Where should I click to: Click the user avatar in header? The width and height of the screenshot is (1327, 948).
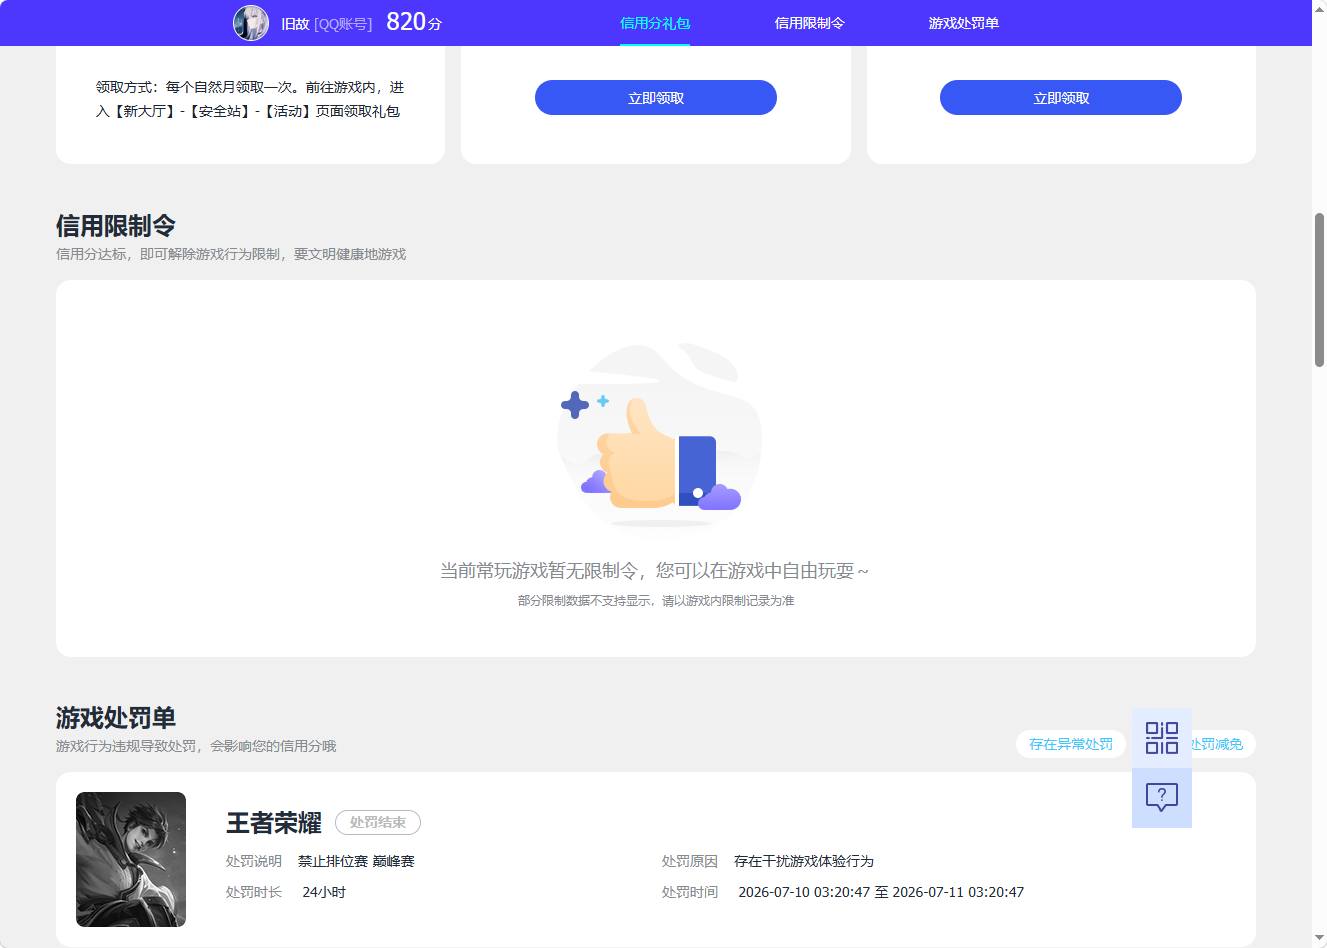coord(251,23)
